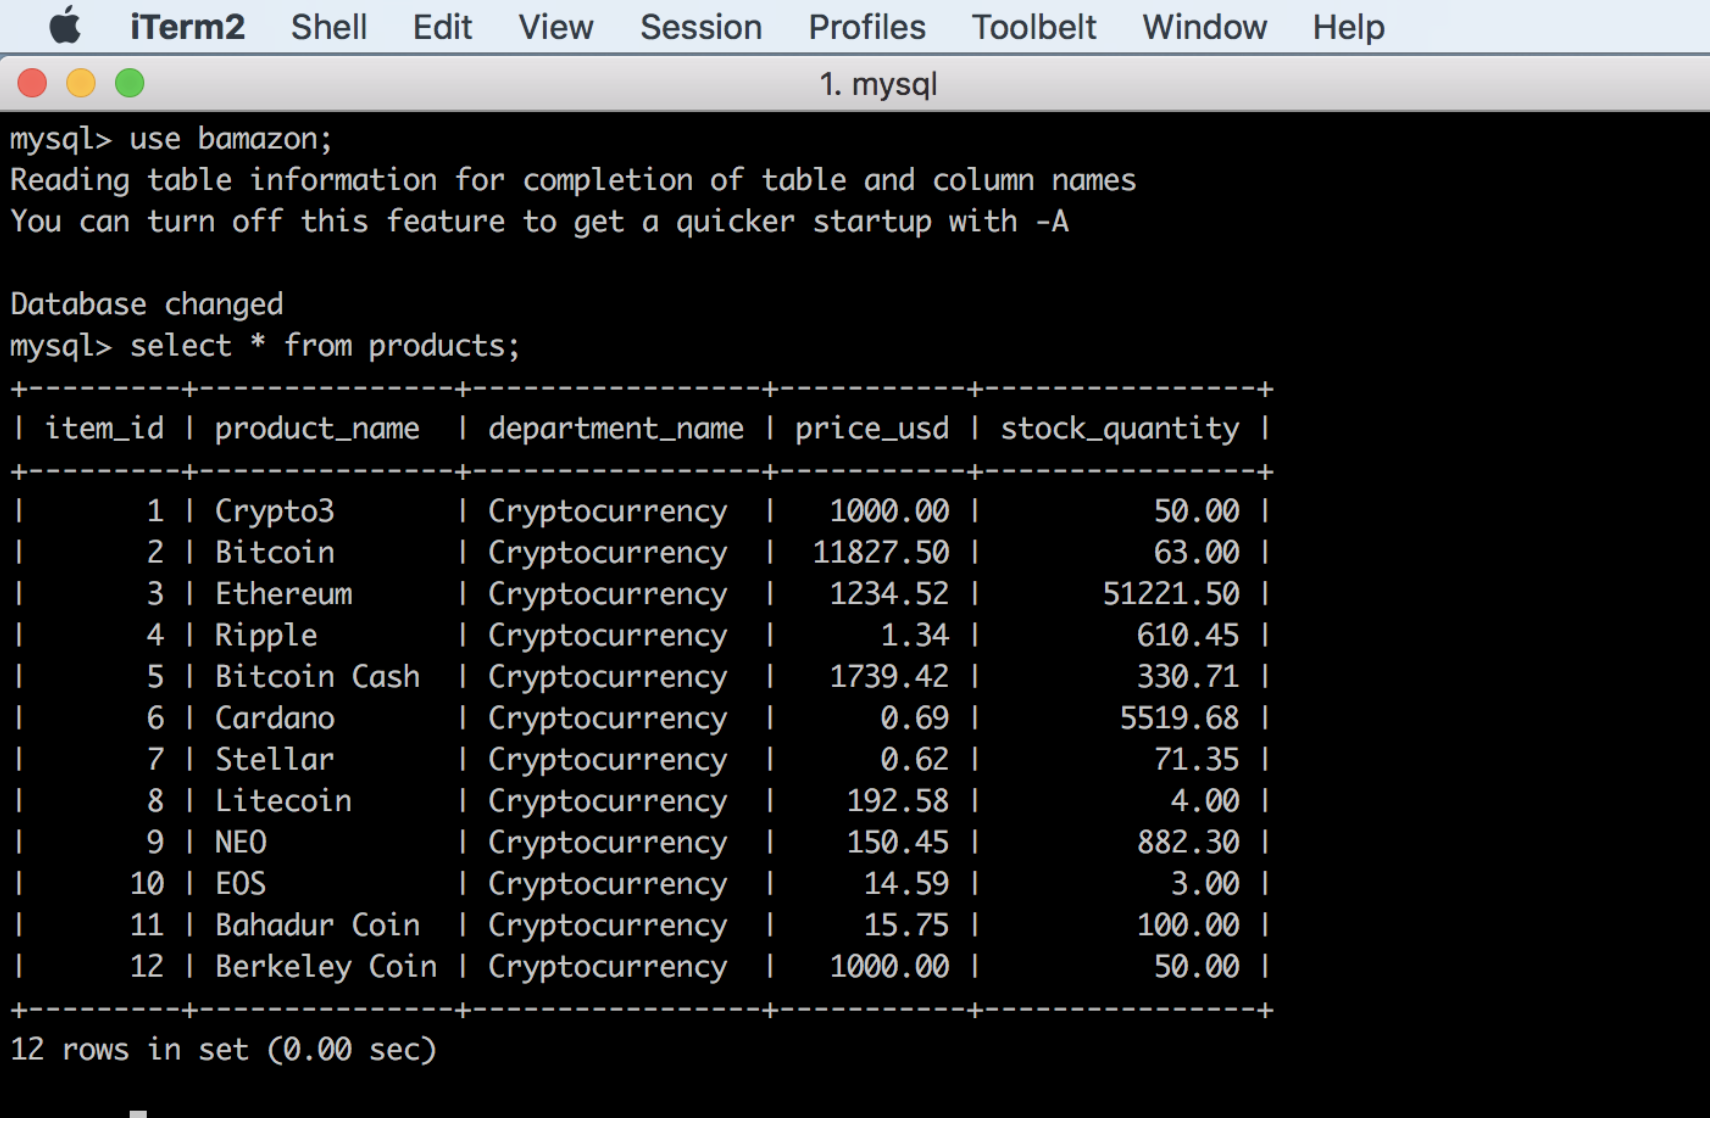Open the Shell menu
This screenshot has height=1126, width=1714.
click(329, 27)
